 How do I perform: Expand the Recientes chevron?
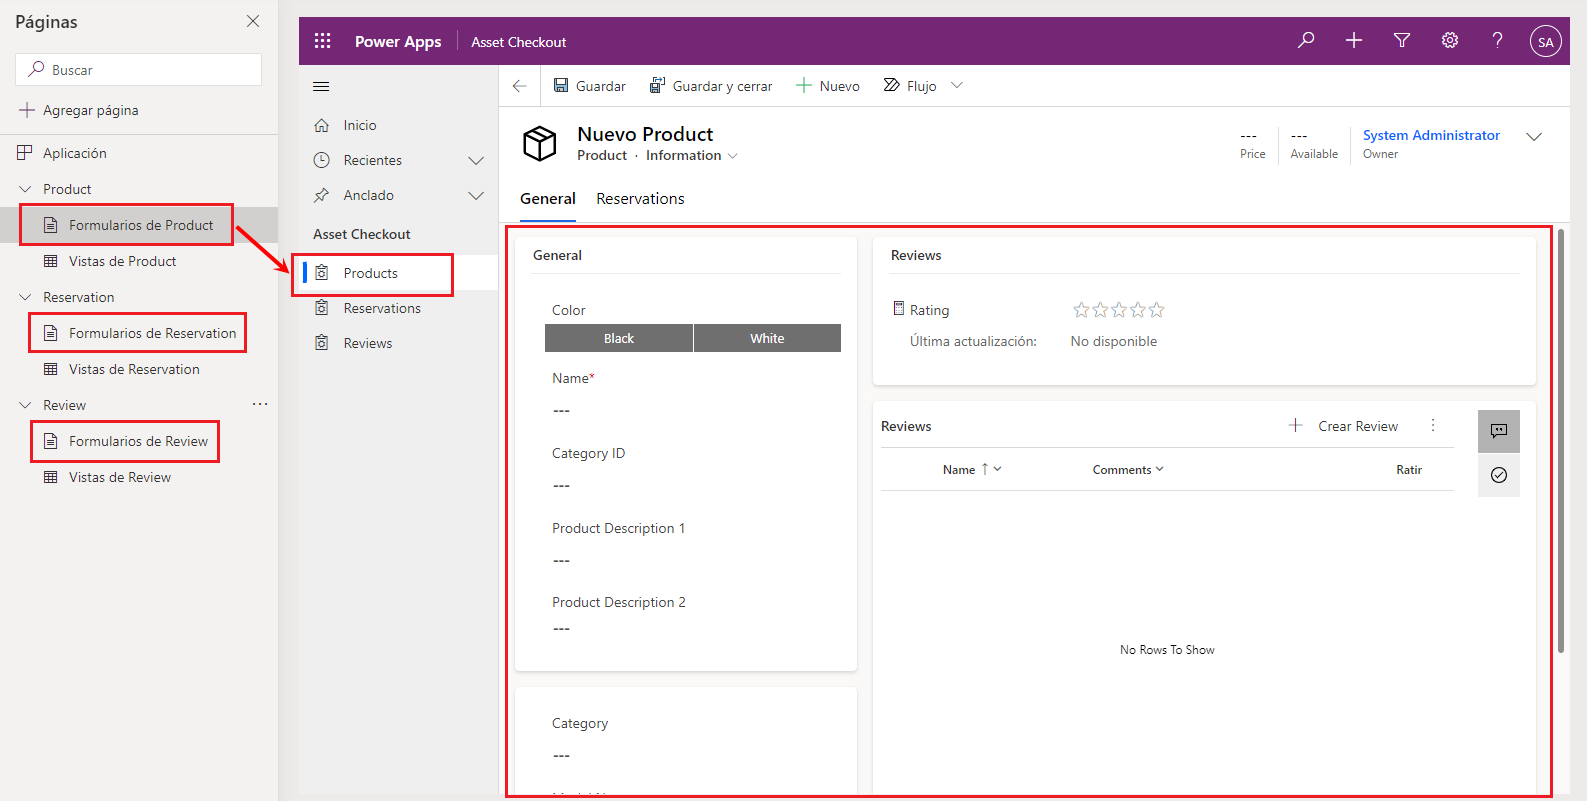pos(476,160)
